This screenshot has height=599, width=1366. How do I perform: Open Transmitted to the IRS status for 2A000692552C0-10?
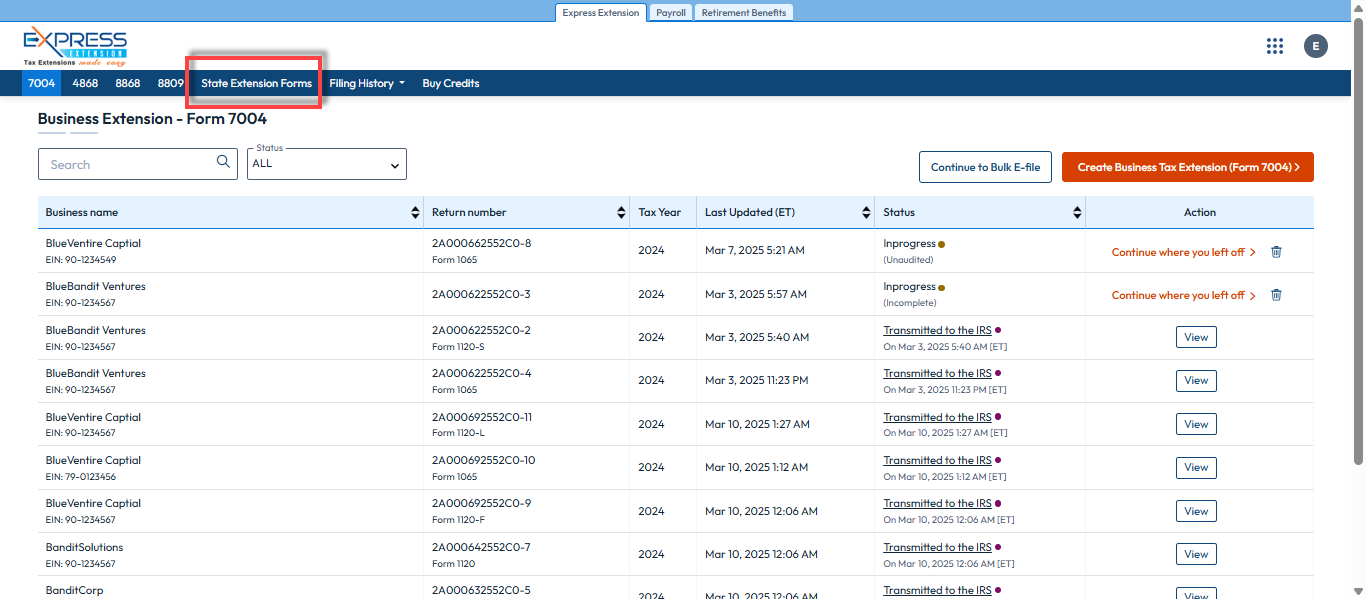pos(937,460)
